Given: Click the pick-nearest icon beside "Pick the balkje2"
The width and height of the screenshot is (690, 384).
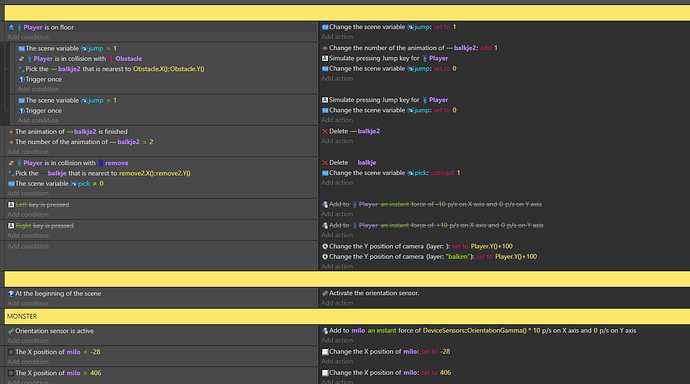Looking at the screenshot, I should coord(22,69).
